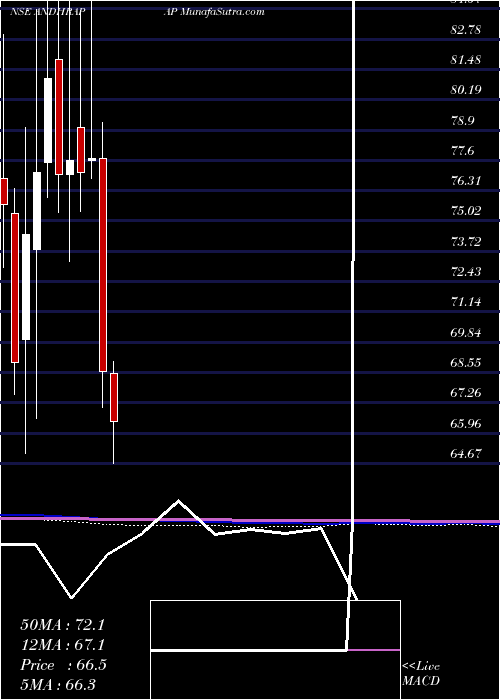The height and width of the screenshot is (700, 500).
Task: Click the 69.84 price axis label
Action: coord(466,333)
